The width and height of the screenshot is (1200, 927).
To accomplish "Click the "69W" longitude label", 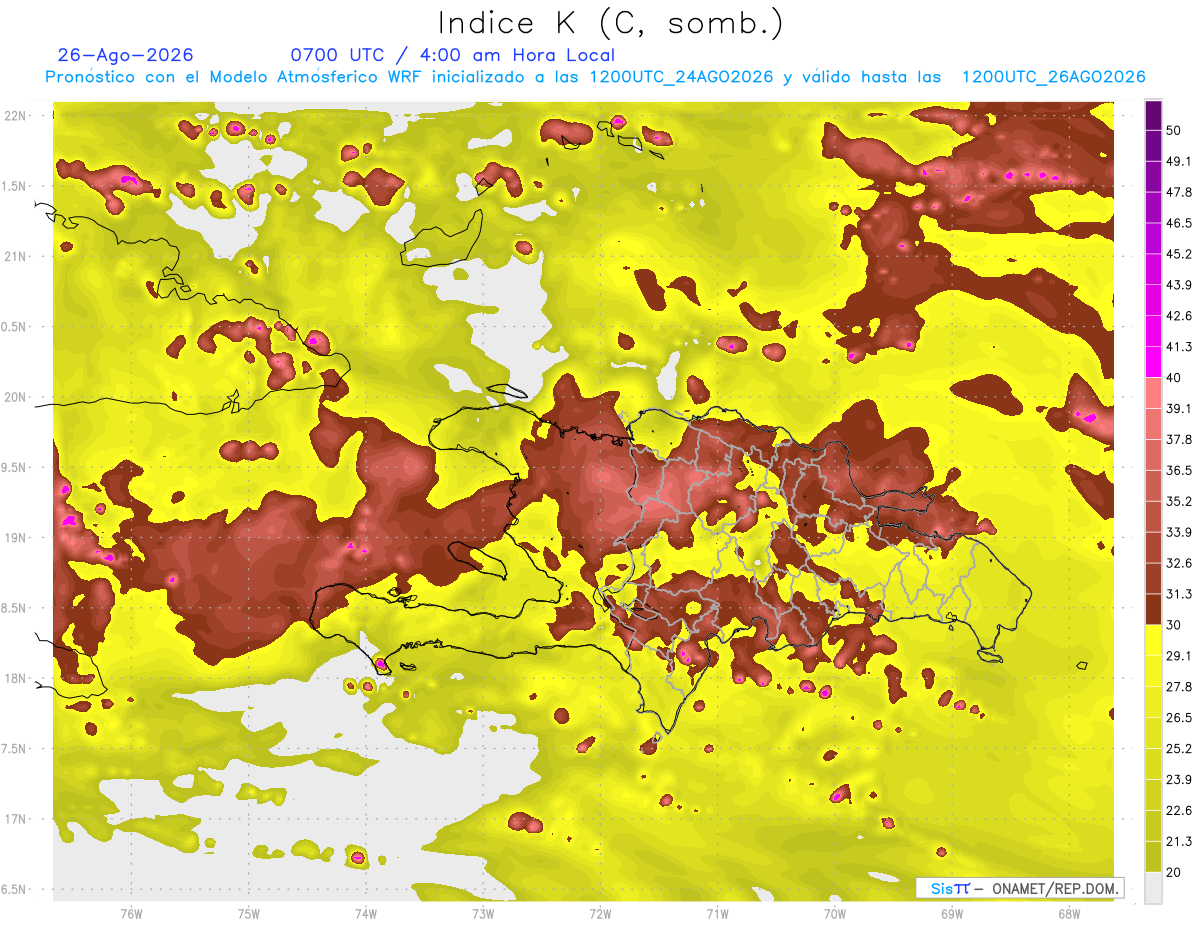I will [951, 913].
